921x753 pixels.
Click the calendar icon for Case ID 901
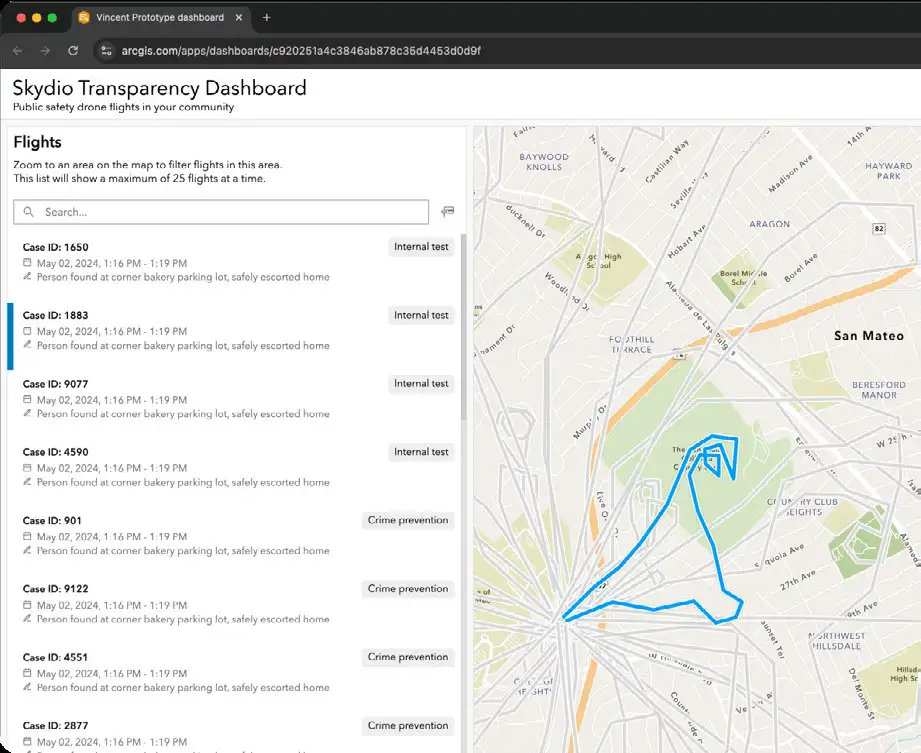pyautogui.click(x=27, y=536)
